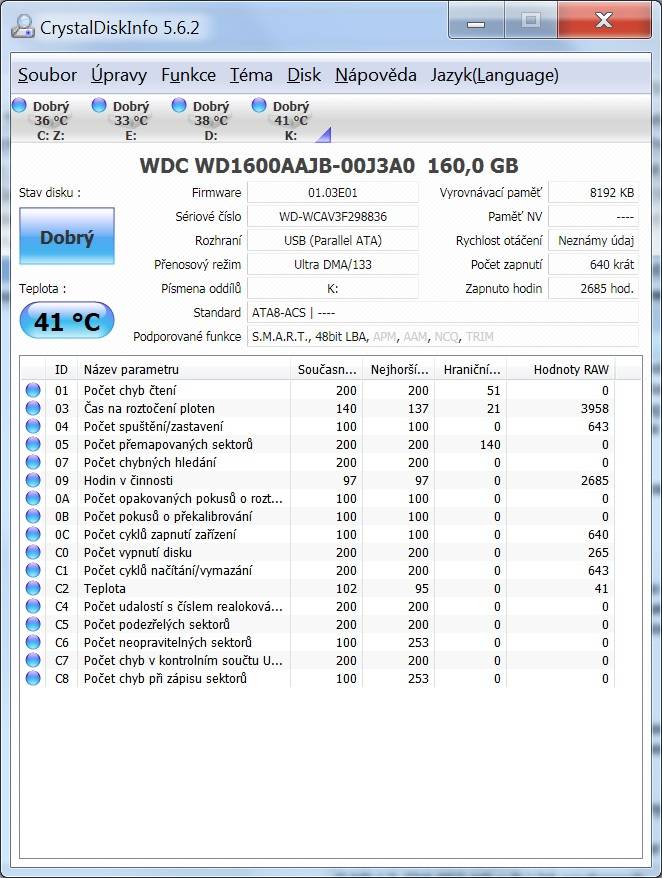Click RAW value 3958 in spin-up row
The image size is (662, 878).
tap(594, 408)
